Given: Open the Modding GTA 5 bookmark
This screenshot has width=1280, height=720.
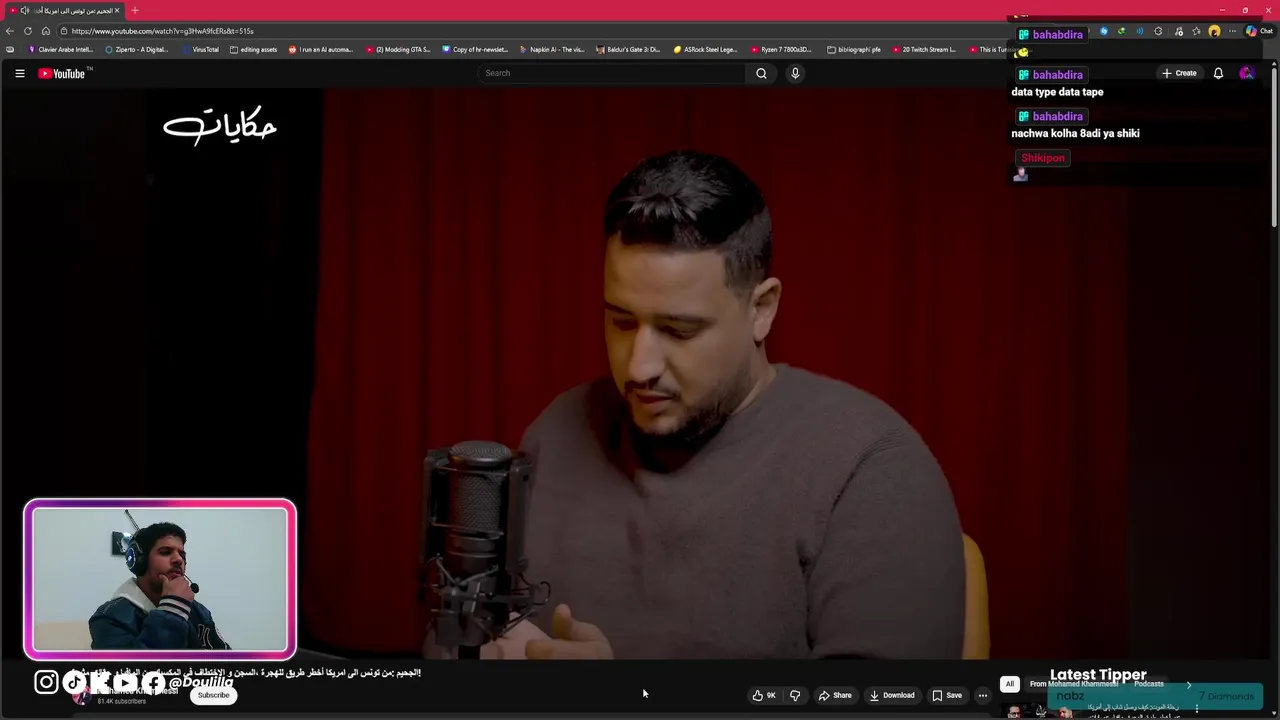Looking at the screenshot, I should point(398,49).
